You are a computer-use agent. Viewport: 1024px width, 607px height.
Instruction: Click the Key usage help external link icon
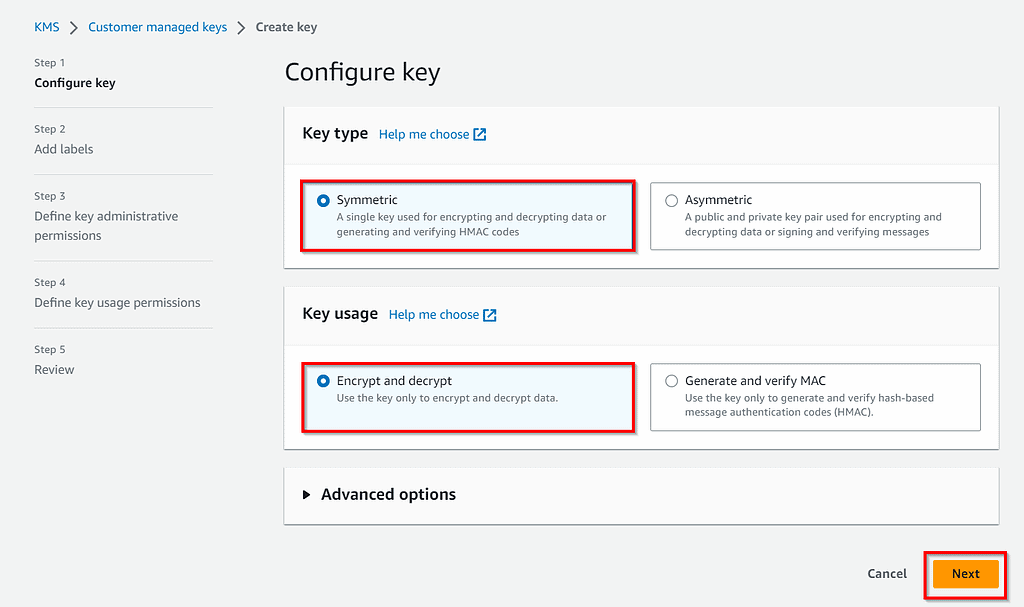[x=488, y=314]
